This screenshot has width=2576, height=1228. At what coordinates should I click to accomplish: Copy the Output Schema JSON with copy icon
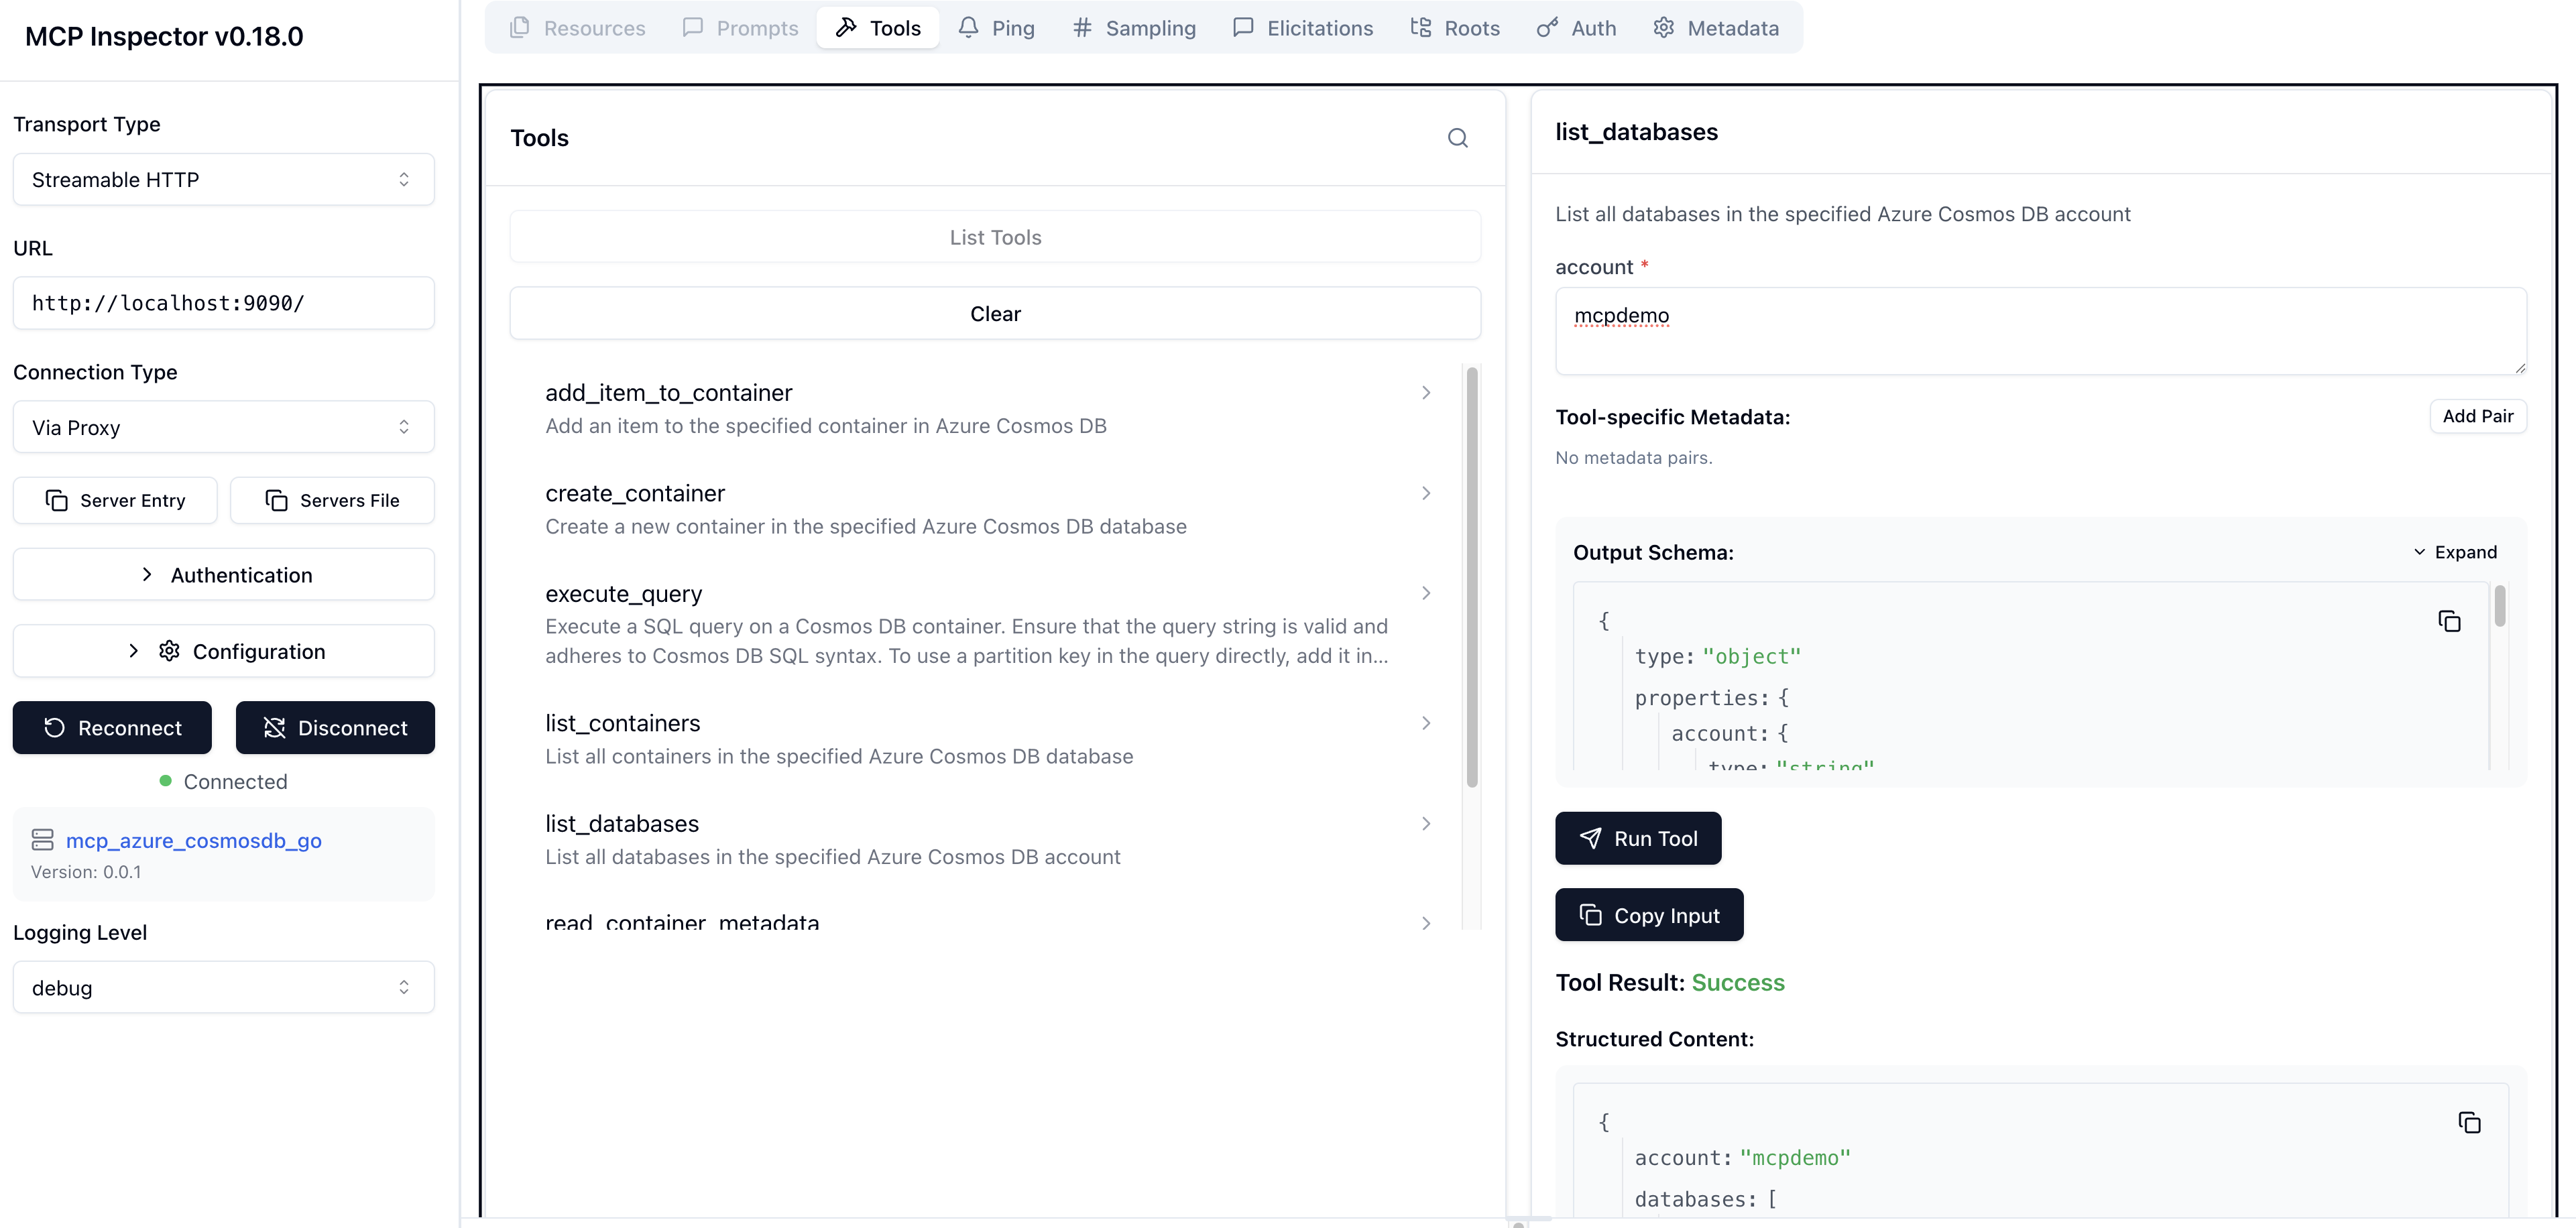(x=2448, y=621)
